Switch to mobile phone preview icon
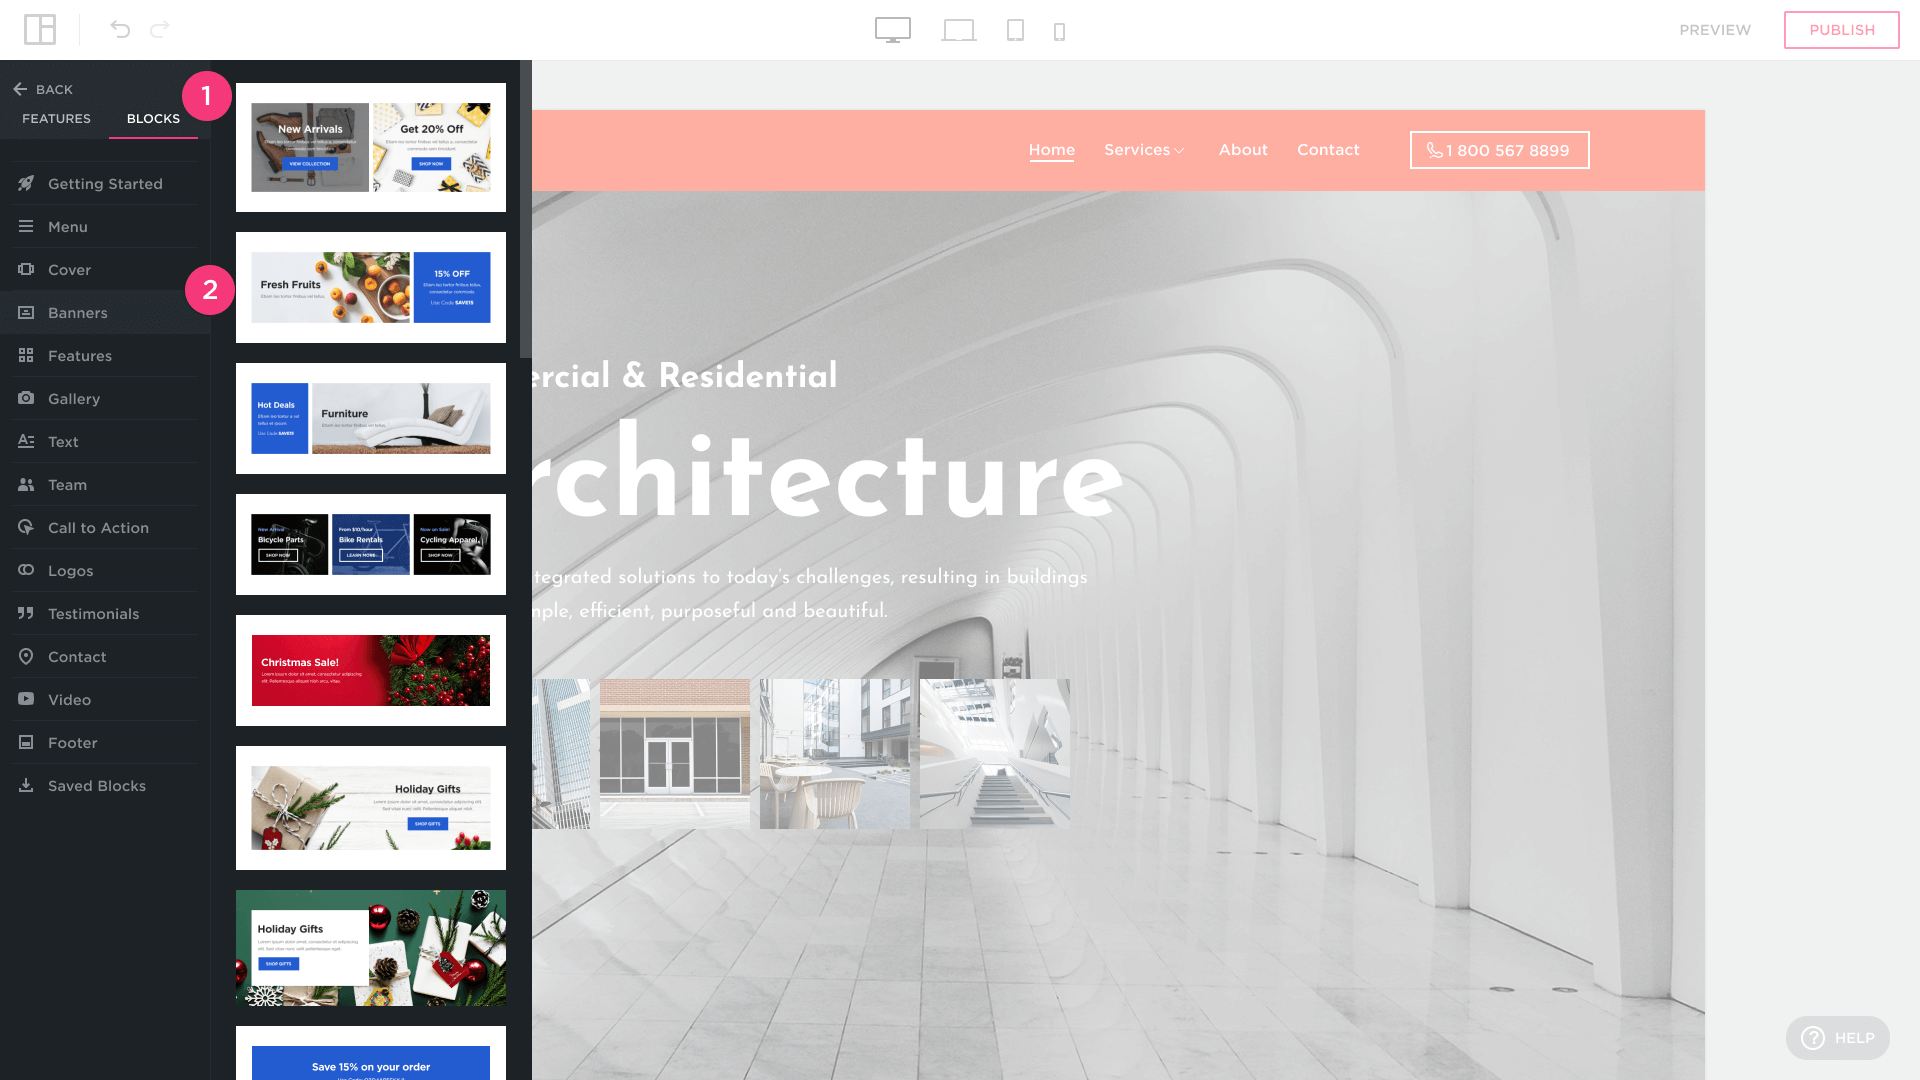1920x1080 pixels. [x=1059, y=32]
